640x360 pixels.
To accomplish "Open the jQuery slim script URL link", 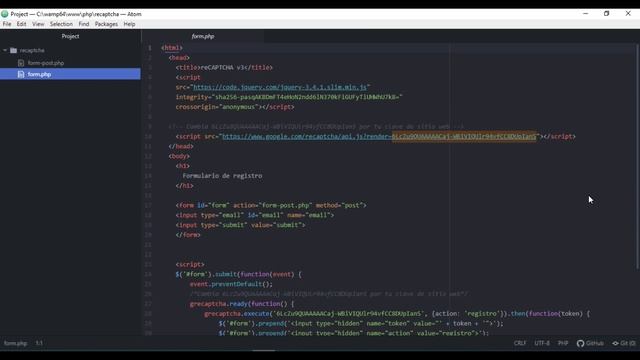I will point(280,87).
